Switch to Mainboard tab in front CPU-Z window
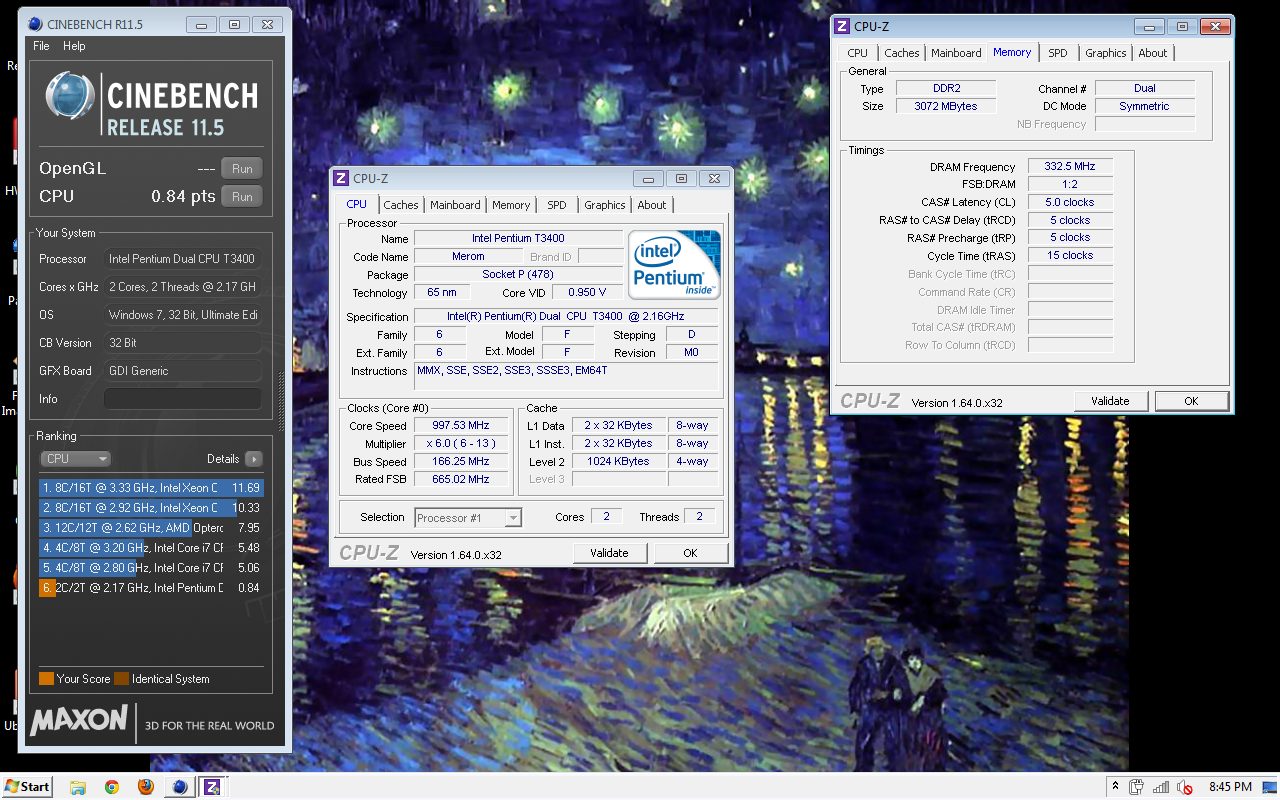This screenshot has width=1280, height=800. 455,205
